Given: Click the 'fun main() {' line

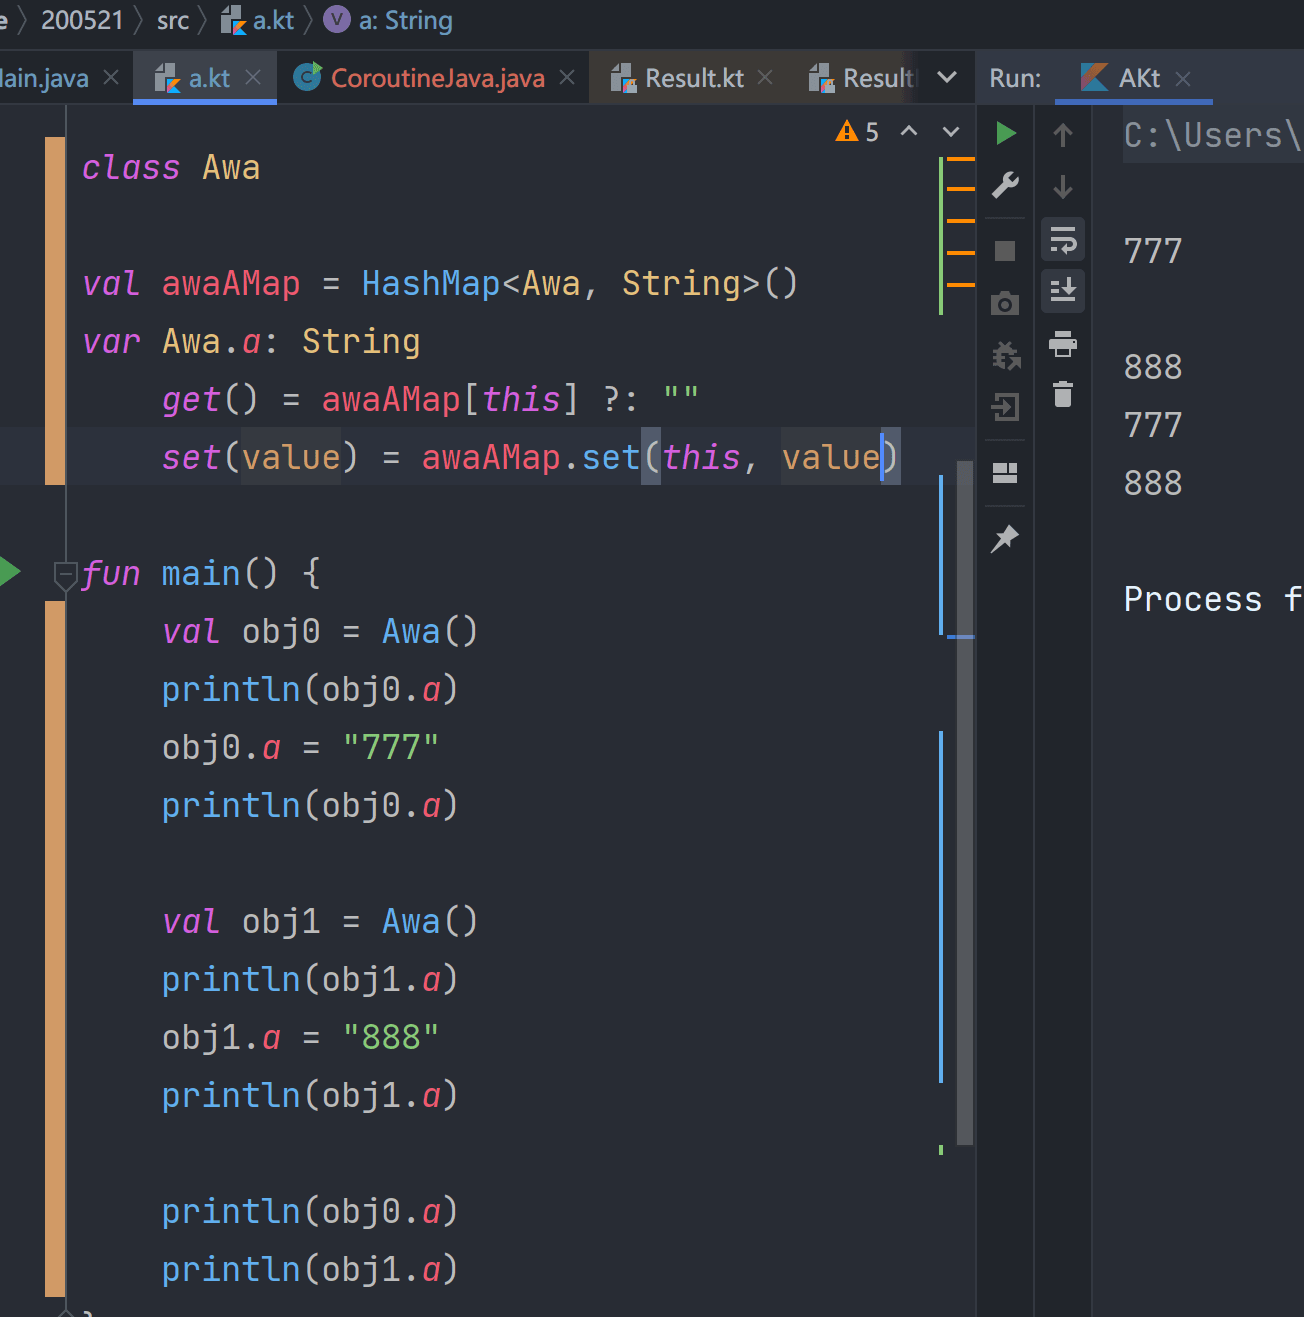Looking at the screenshot, I should coord(201,573).
